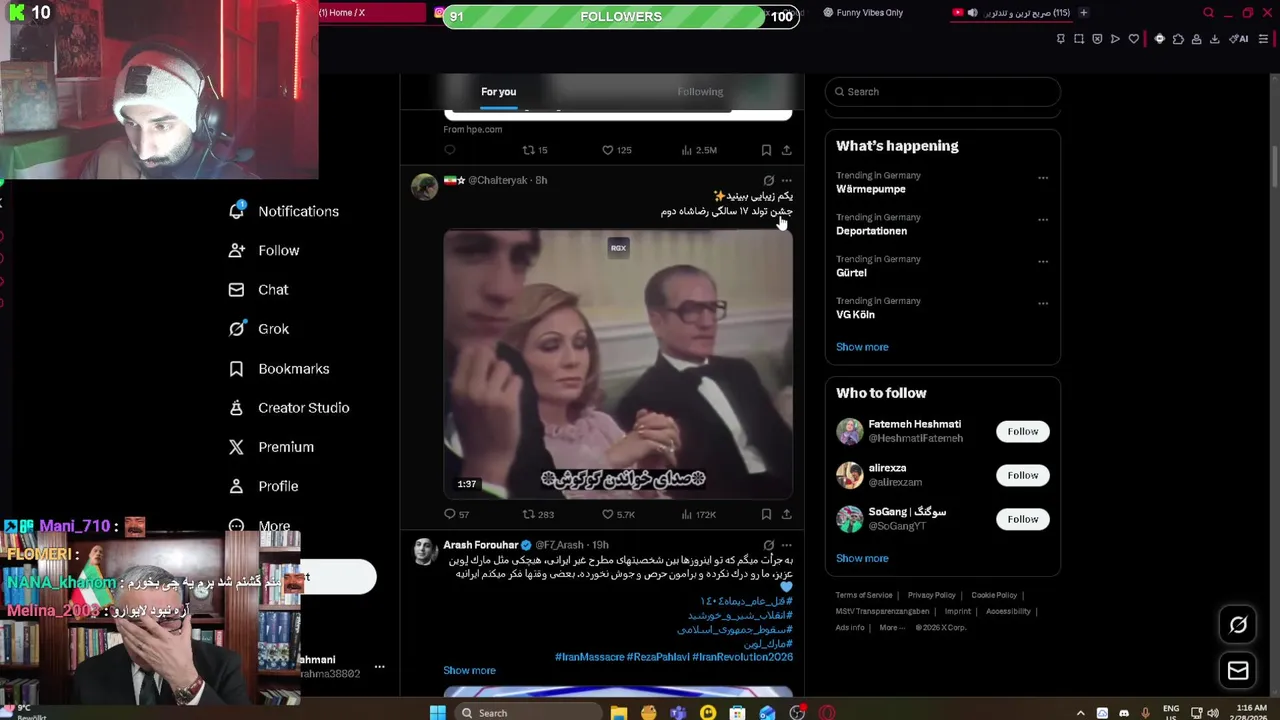1280x720 pixels.
Task: Open options for VG Köln trend
Action: tap(1043, 304)
